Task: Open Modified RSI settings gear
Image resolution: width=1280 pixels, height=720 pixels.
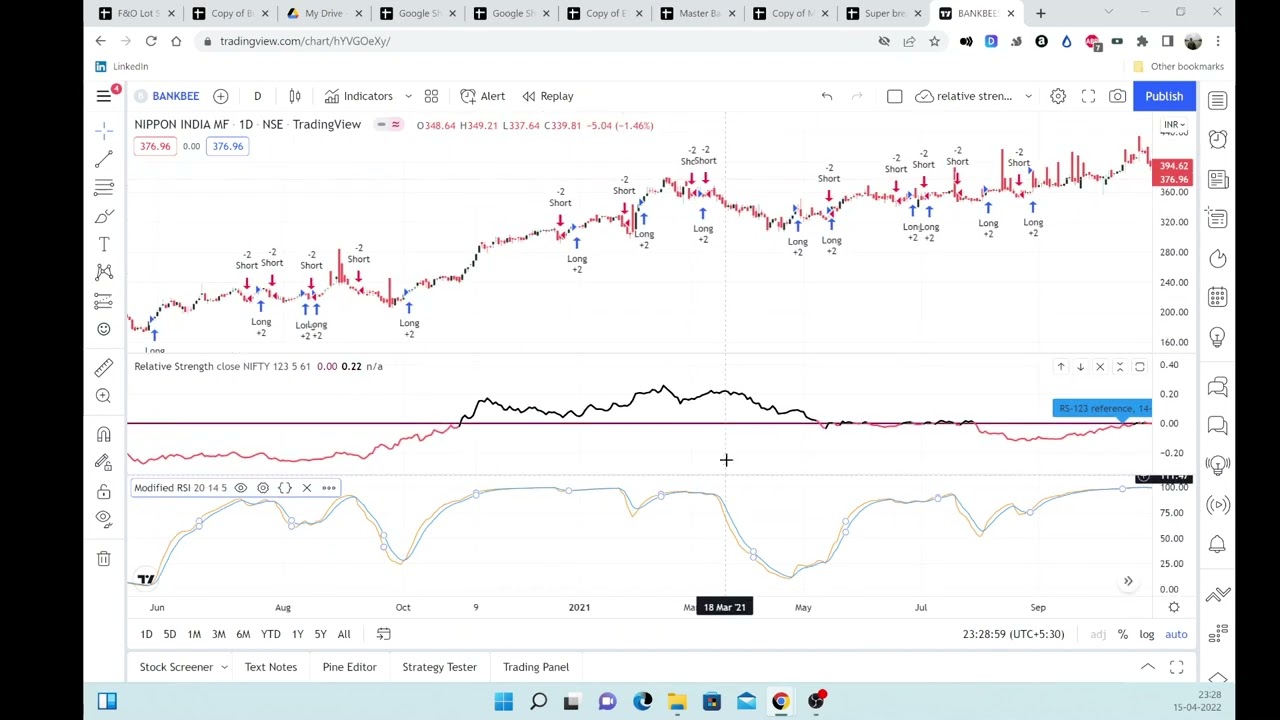Action: click(x=263, y=488)
